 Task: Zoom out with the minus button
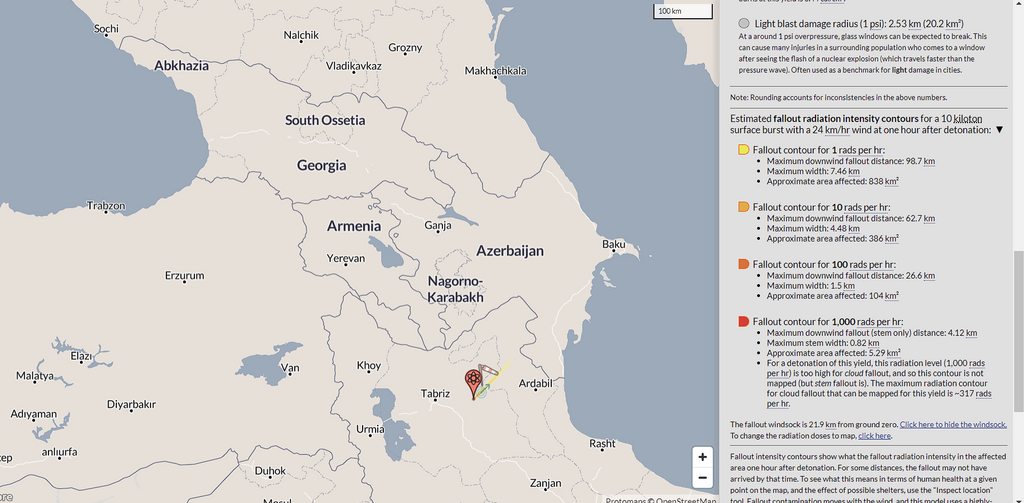point(702,478)
